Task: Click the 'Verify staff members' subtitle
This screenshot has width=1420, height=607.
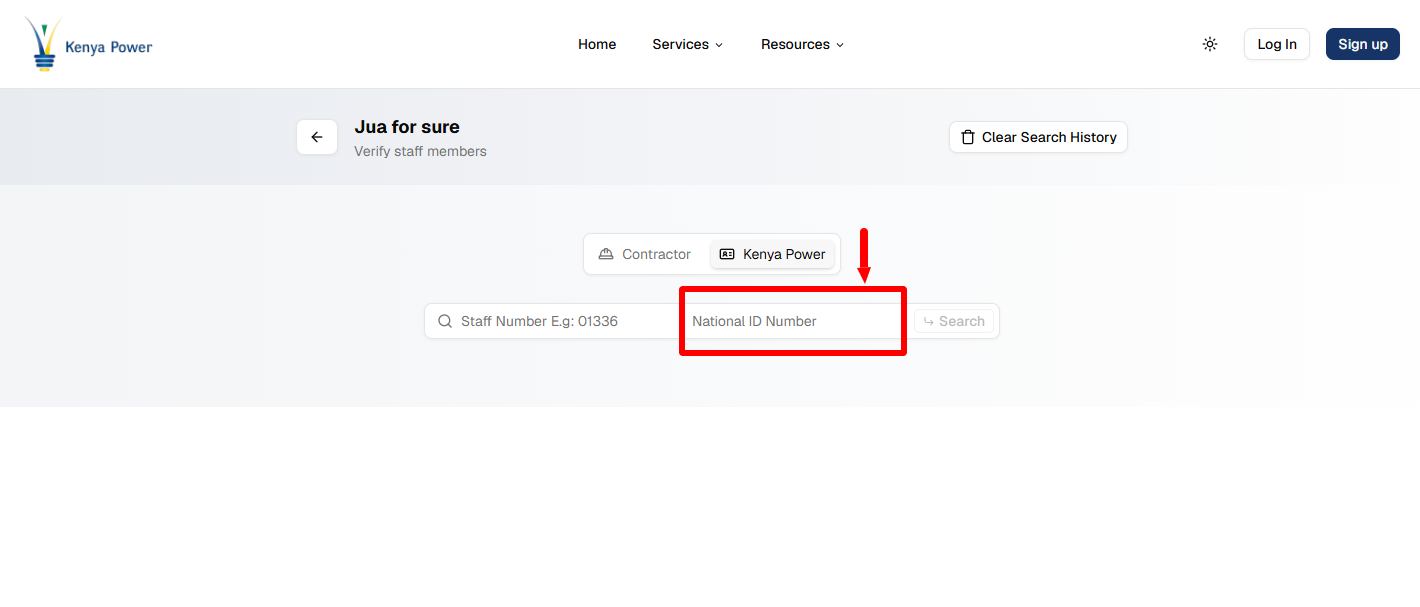Action: coord(420,152)
